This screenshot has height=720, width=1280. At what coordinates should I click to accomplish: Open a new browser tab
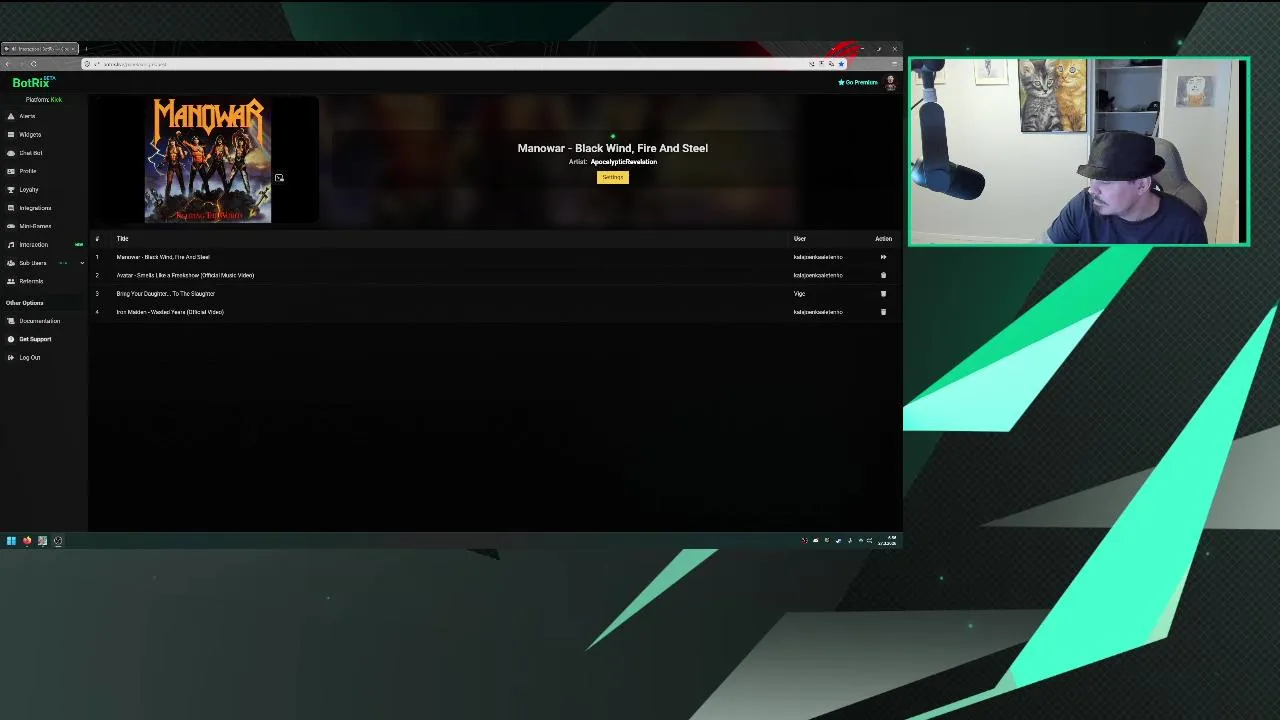pyautogui.click(x=86, y=49)
